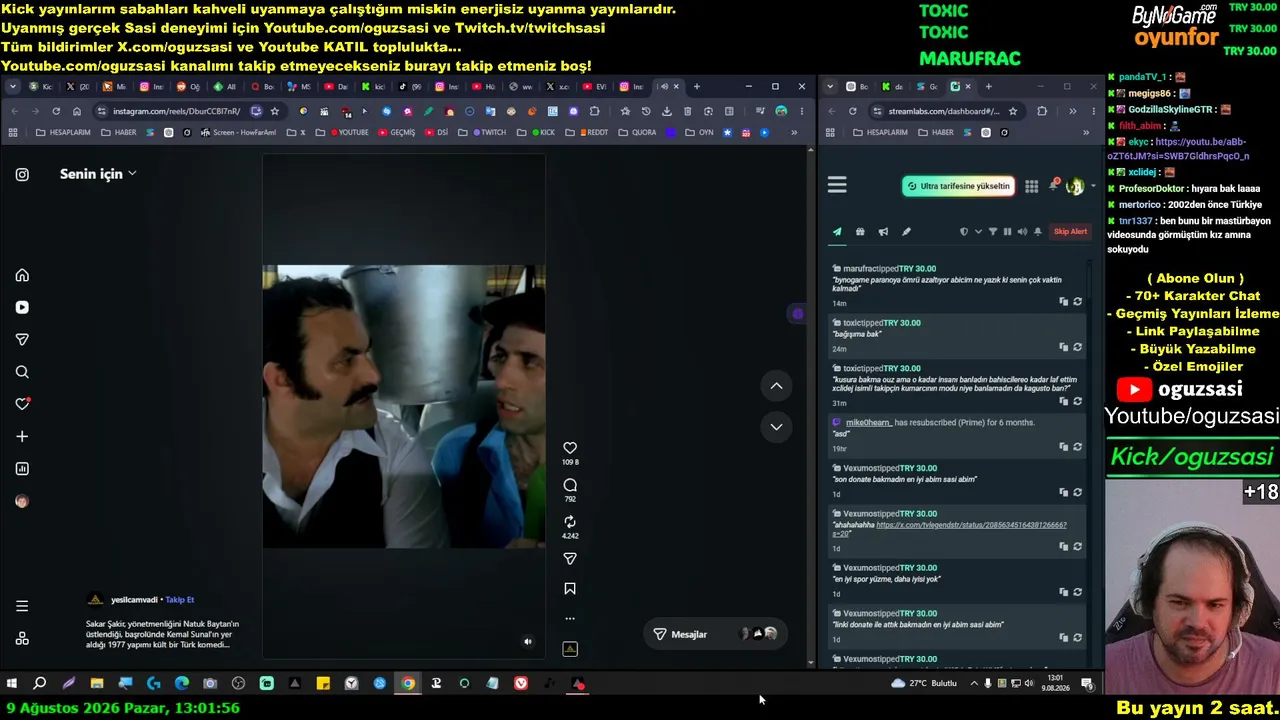This screenshot has height=720, width=1280.
Task: Create a new Instagram post
Action: click(22, 436)
